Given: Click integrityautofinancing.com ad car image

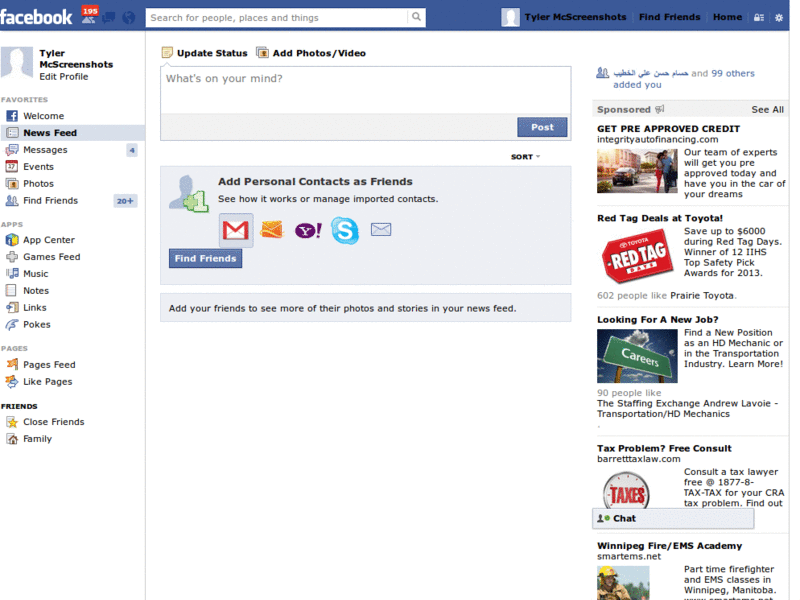Looking at the screenshot, I should [x=637, y=171].
